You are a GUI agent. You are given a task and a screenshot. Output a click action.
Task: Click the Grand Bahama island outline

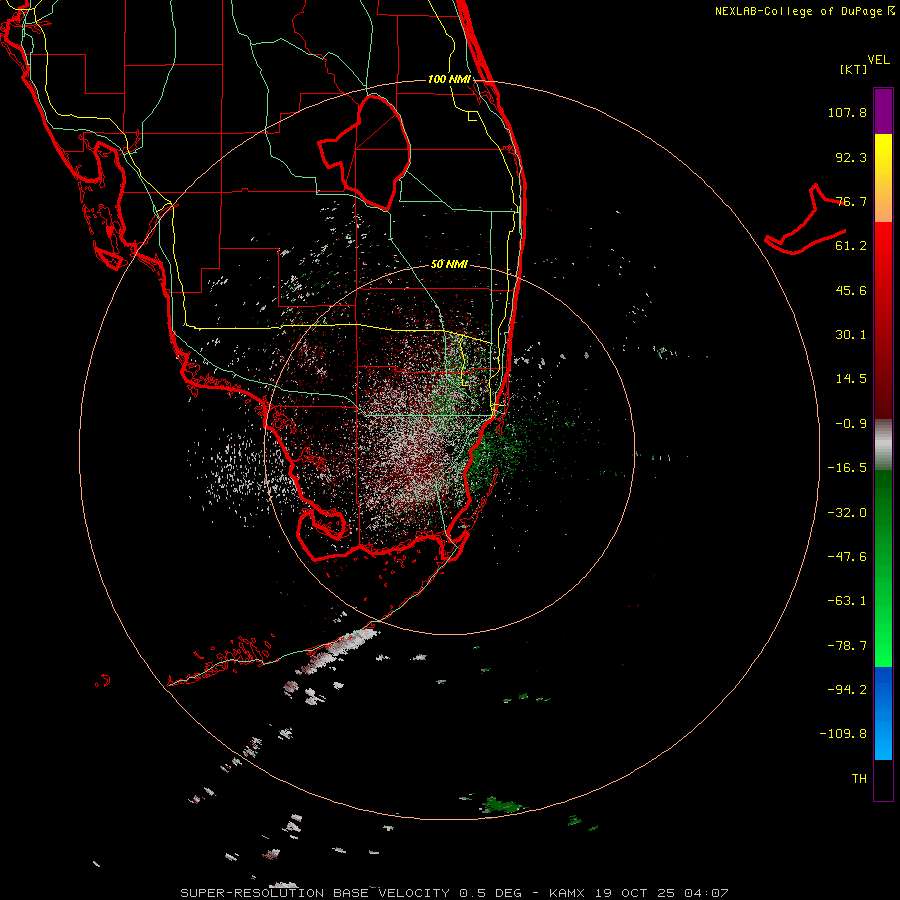[805, 219]
